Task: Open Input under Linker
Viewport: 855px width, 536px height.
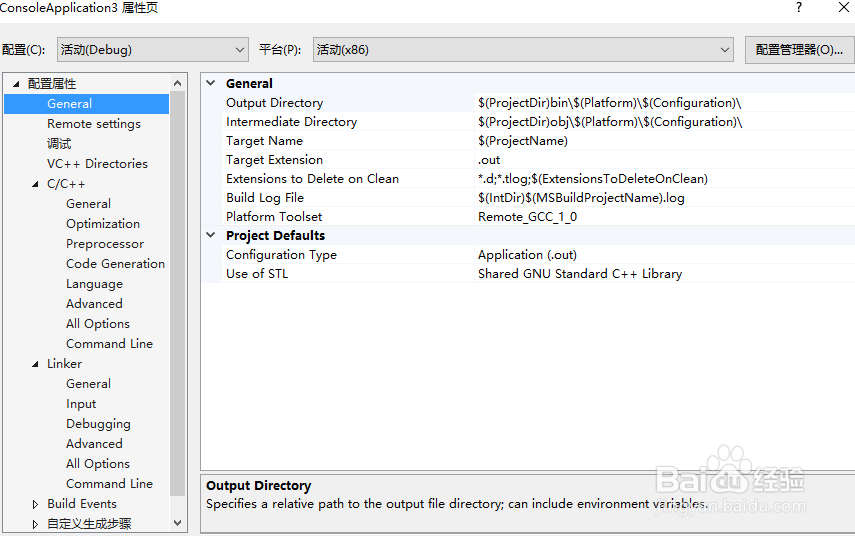Action: point(81,404)
